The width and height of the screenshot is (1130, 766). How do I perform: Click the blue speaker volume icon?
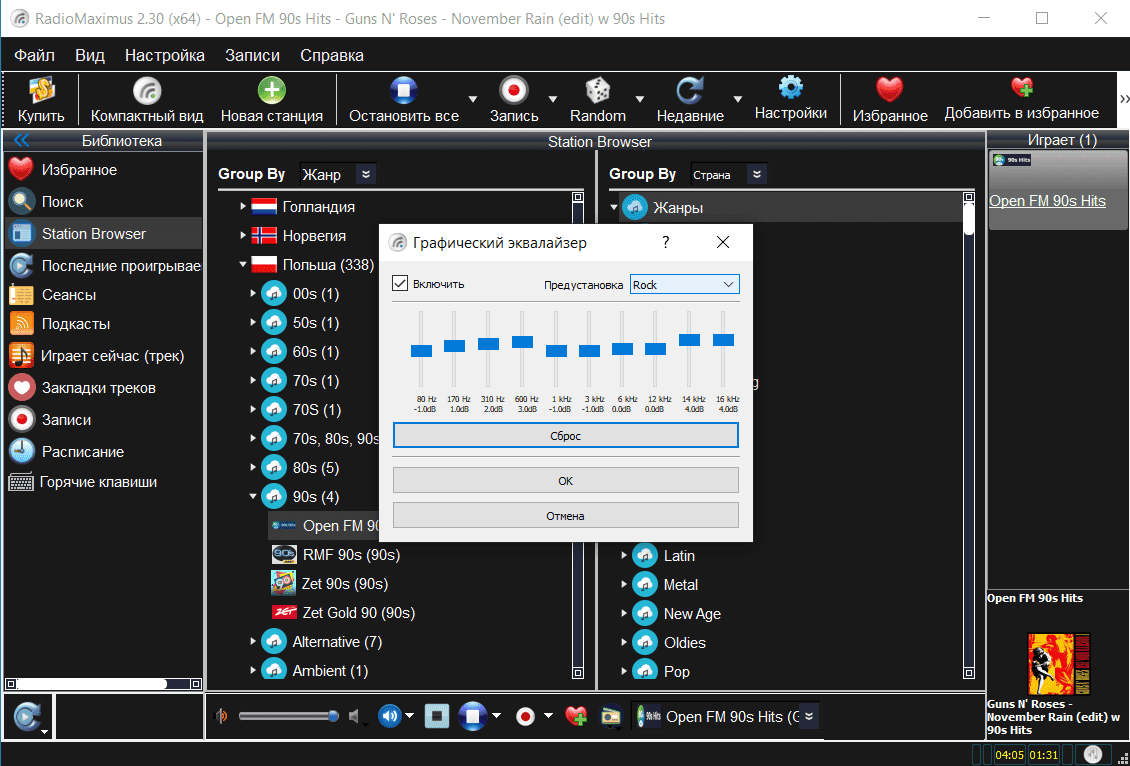(x=390, y=716)
